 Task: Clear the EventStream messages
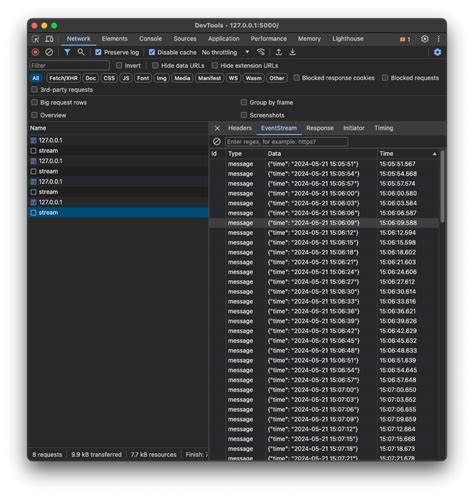(217, 142)
